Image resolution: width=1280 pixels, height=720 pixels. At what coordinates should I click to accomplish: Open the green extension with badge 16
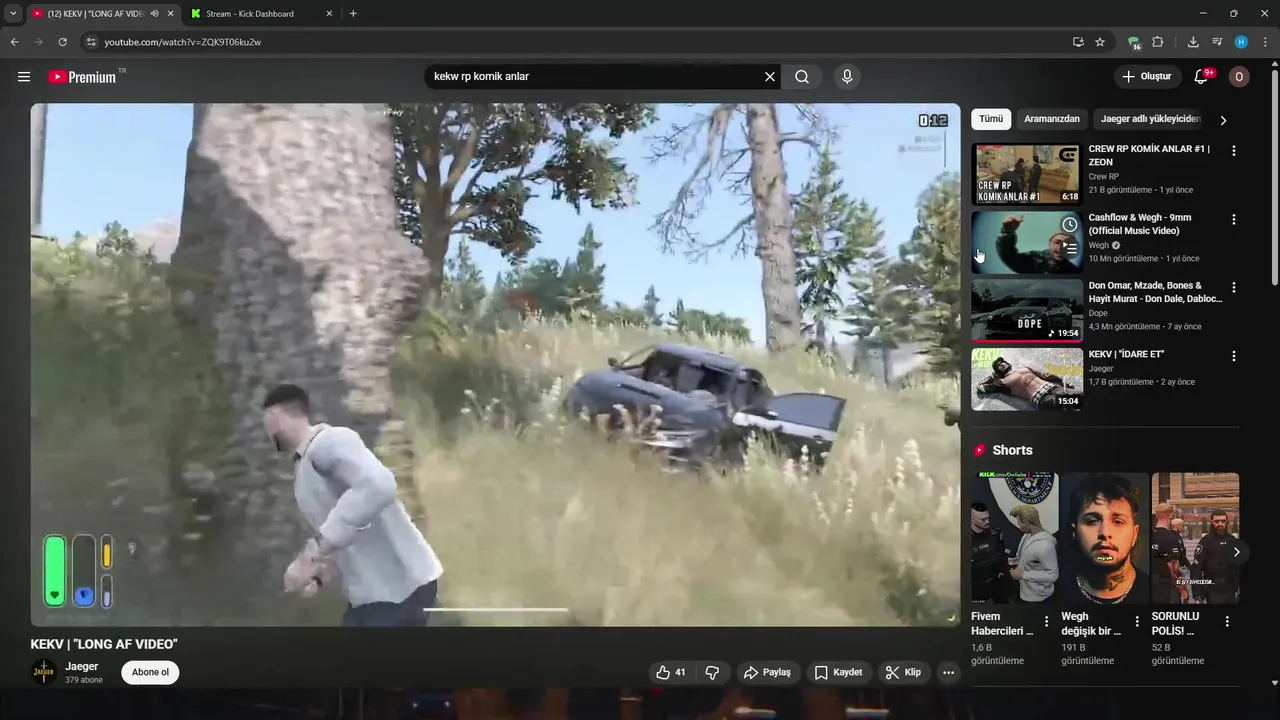(x=1133, y=42)
